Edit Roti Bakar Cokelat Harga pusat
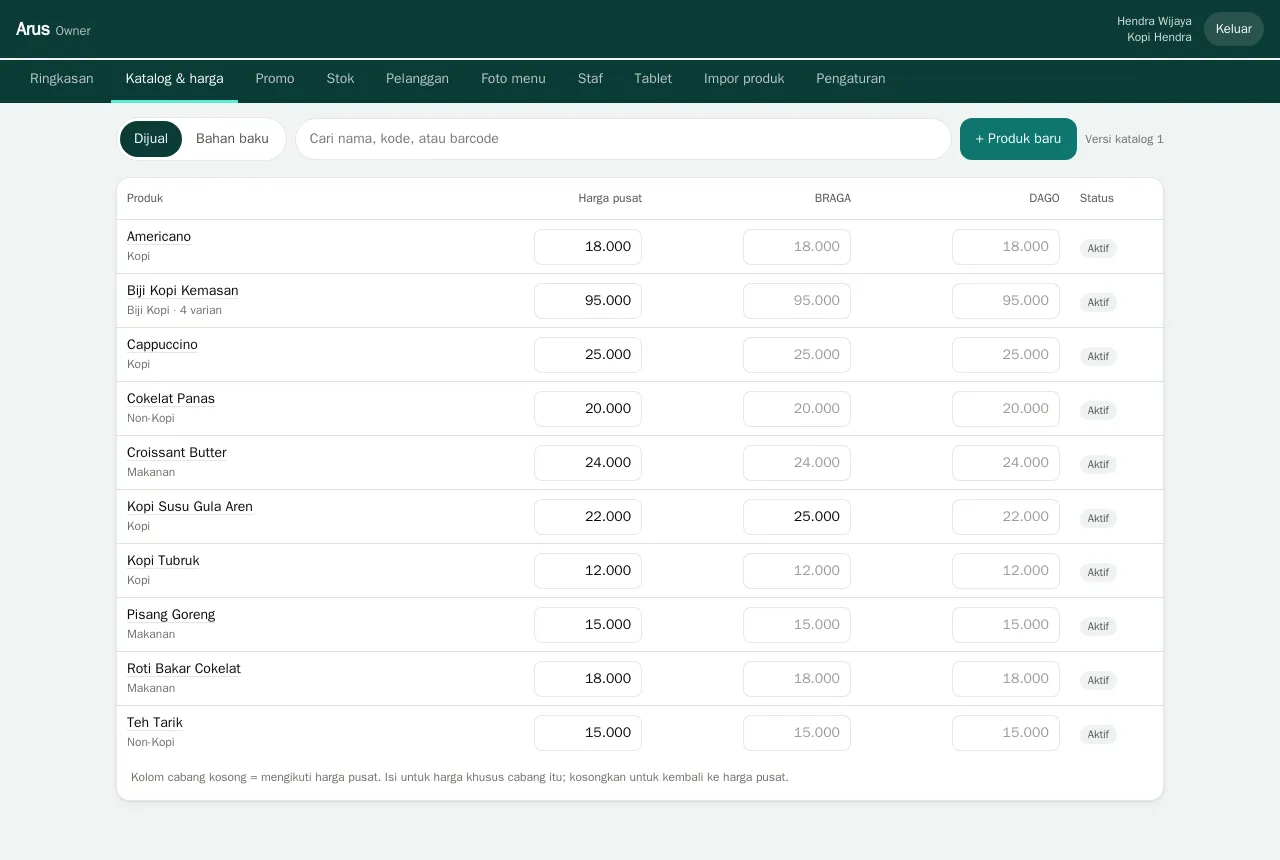The width and height of the screenshot is (1280, 860). (x=588, y=679)
